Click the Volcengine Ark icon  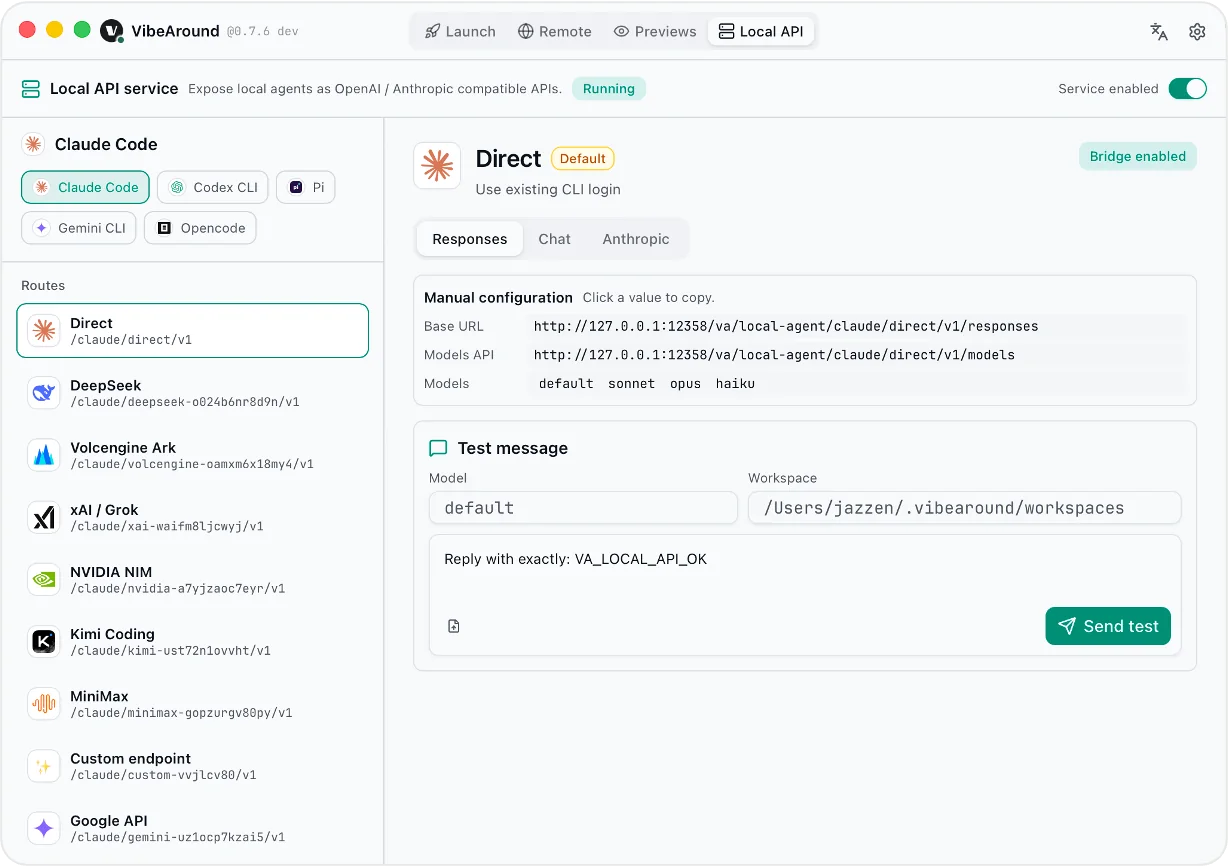[x=44, y=455]
